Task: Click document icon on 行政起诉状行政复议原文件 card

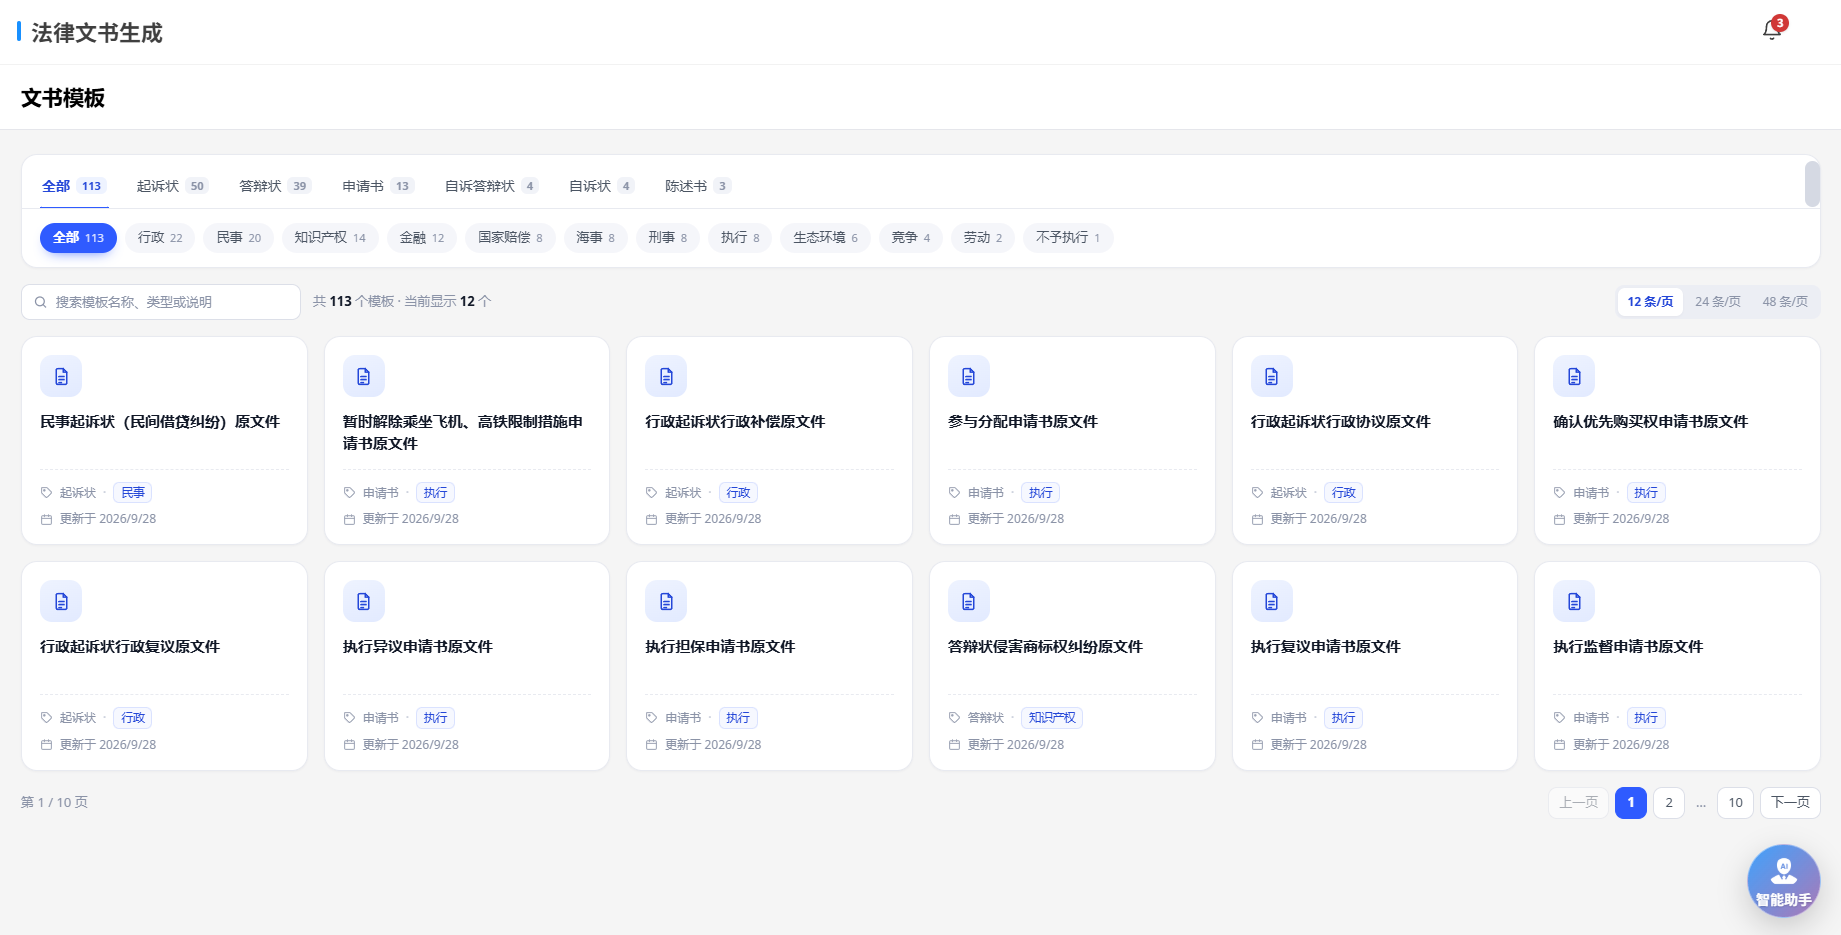Action: [x=61, y=602]
